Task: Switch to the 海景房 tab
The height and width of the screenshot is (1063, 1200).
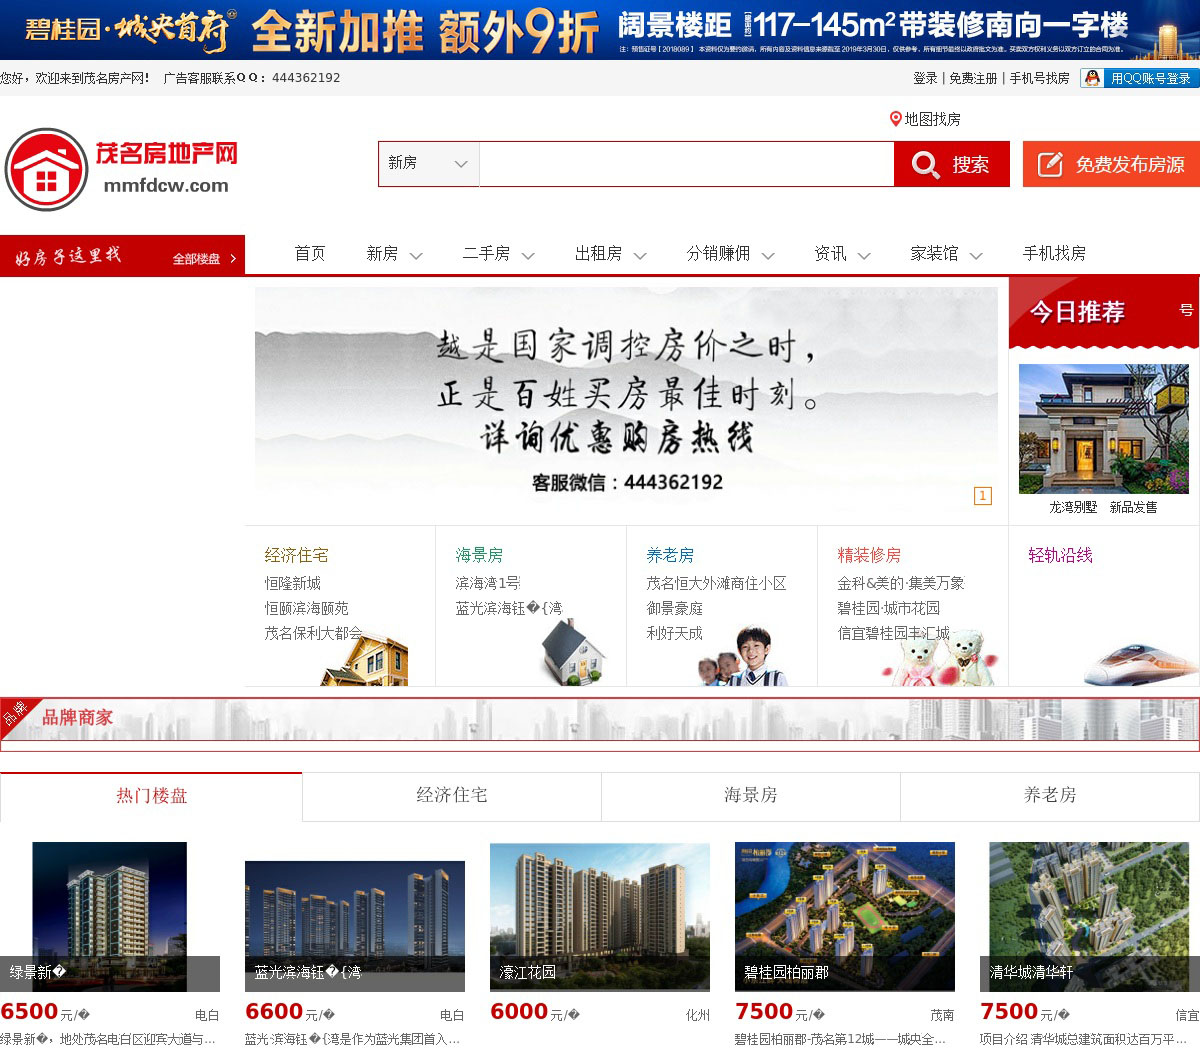Action: pyautogui.click(x=751, y=796)
